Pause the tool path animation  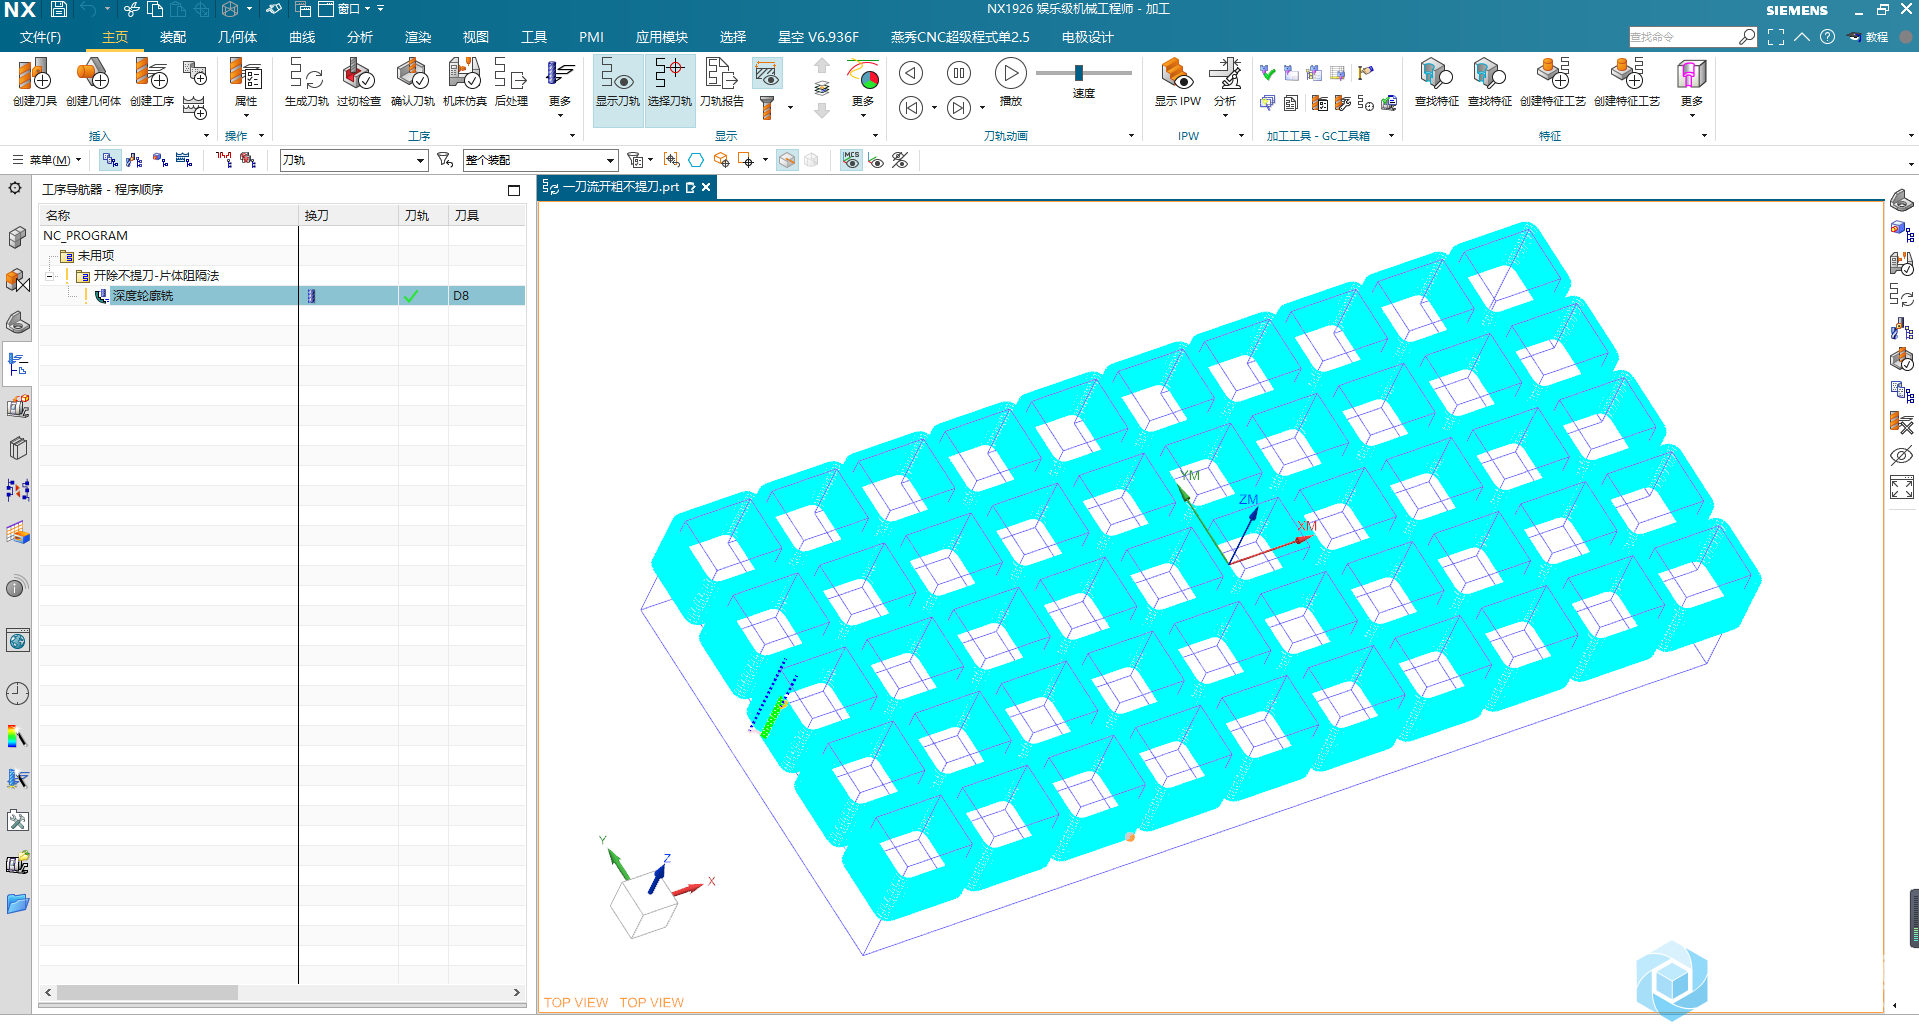(959, 73)
